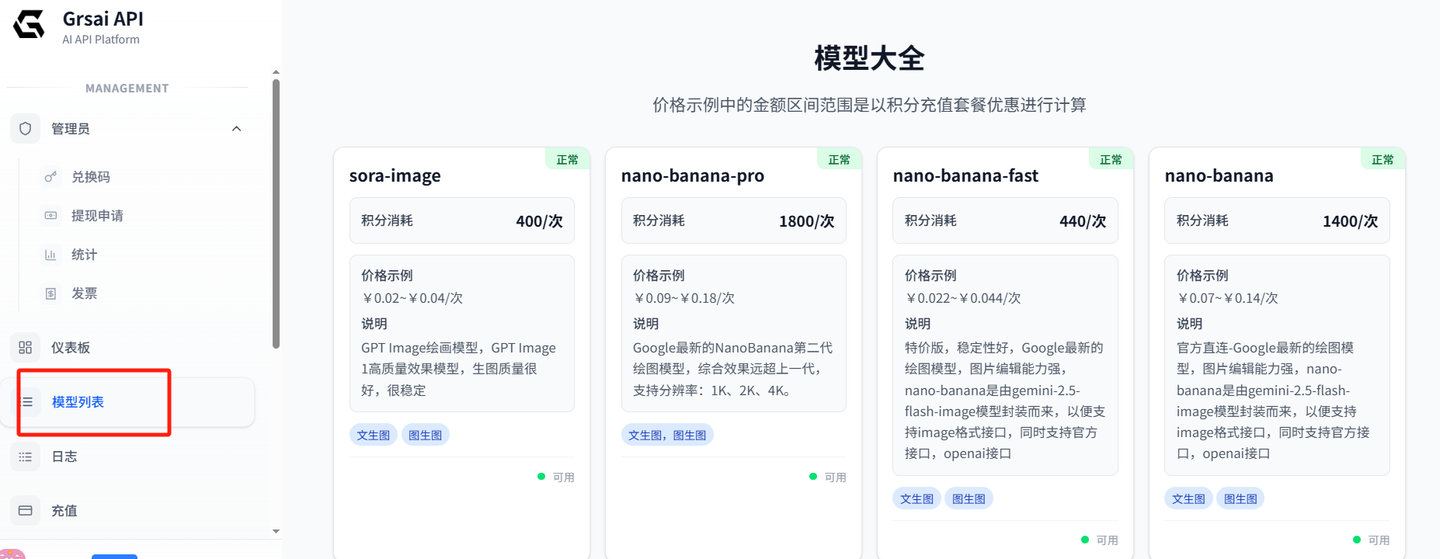Click 正常 status badge on nano-banana-pro
Screen dimensions: 1440x559
839,159
